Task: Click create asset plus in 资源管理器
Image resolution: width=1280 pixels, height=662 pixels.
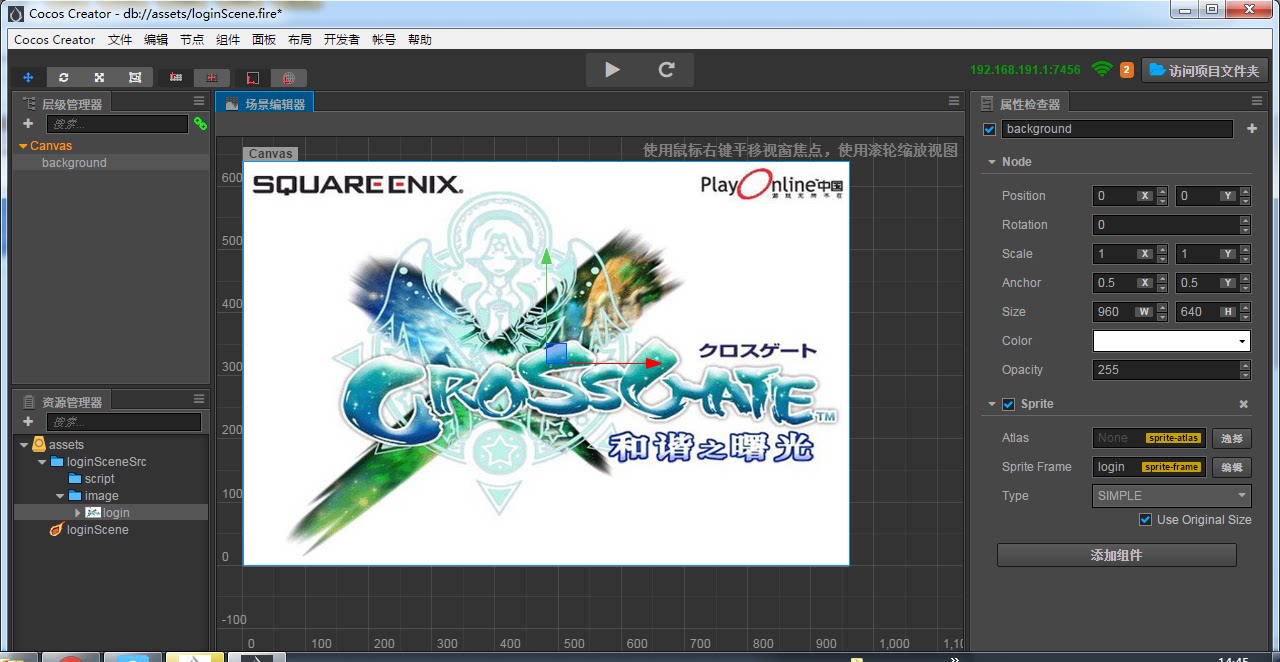Action: point(28,422)
